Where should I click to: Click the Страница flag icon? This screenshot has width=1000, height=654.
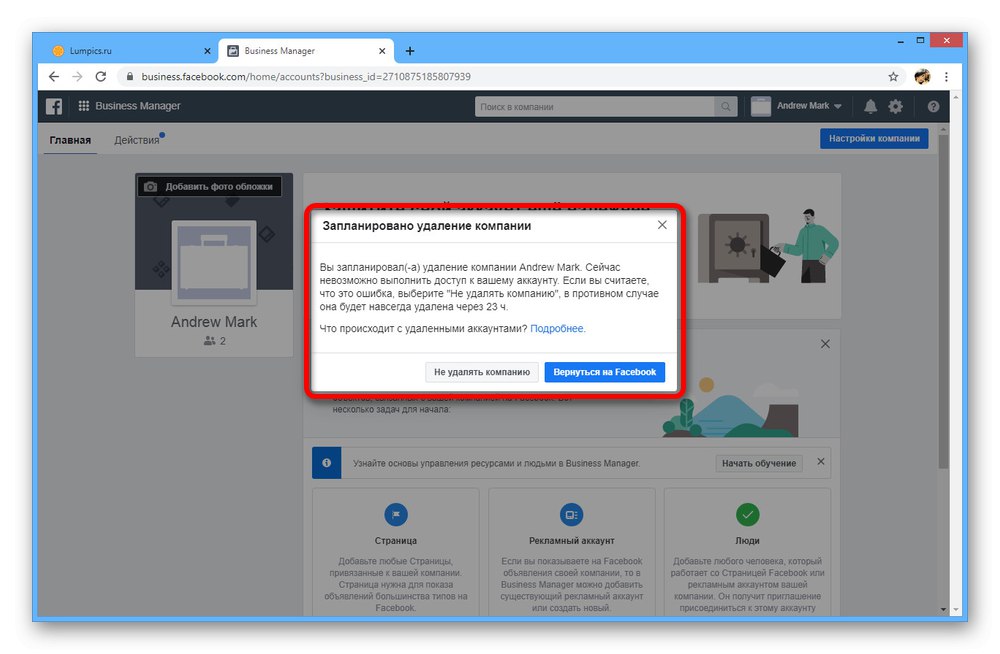(x=396, y=514)
